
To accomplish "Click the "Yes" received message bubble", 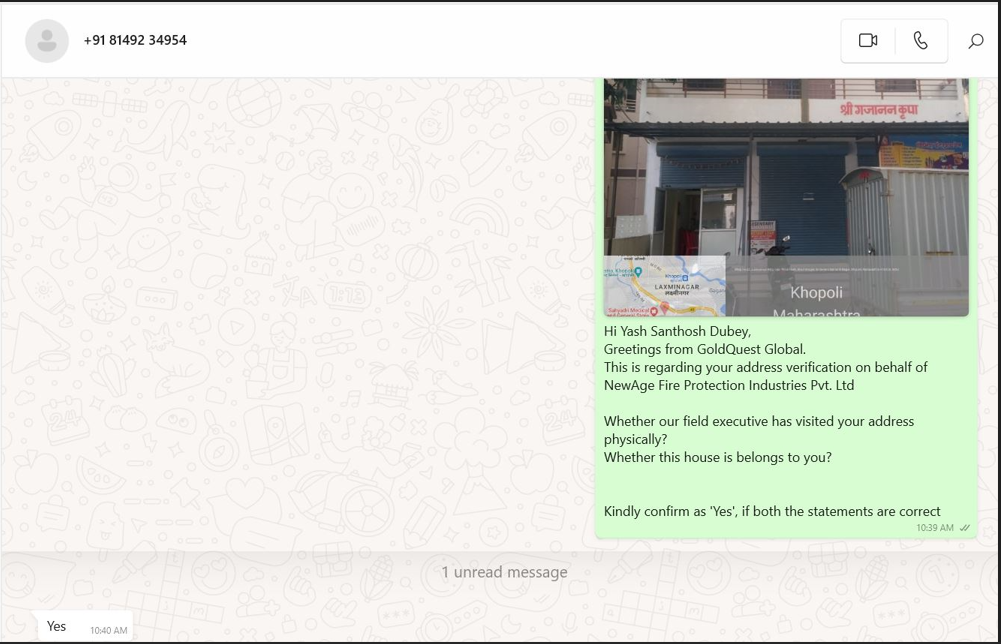I will [83, 627].
